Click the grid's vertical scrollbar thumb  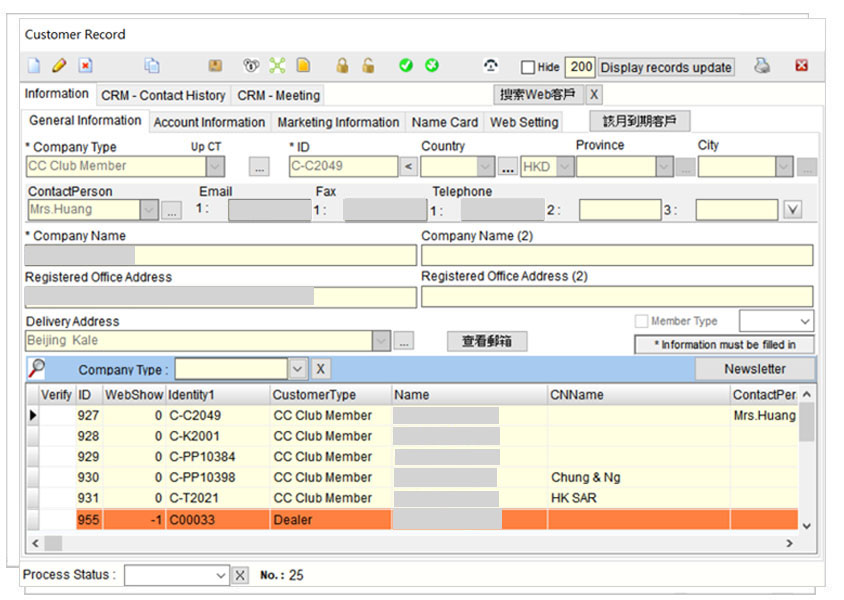[806, 421]
